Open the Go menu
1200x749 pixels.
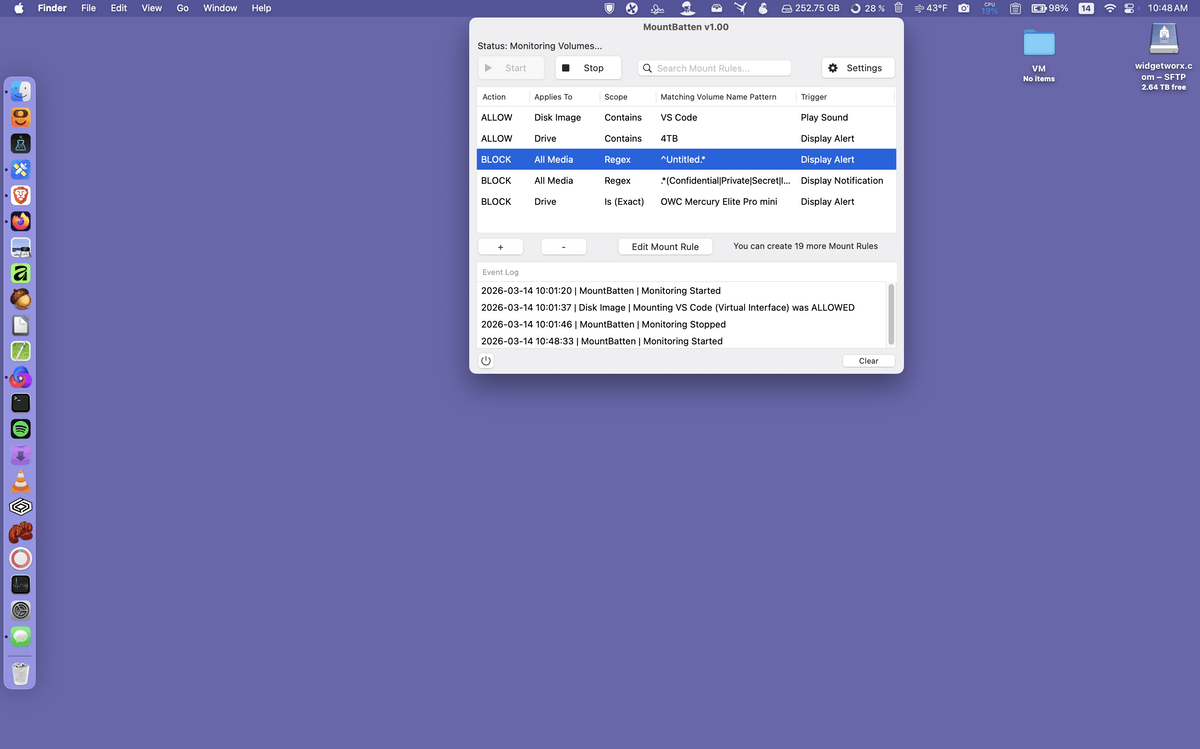(x=182, y=8)
